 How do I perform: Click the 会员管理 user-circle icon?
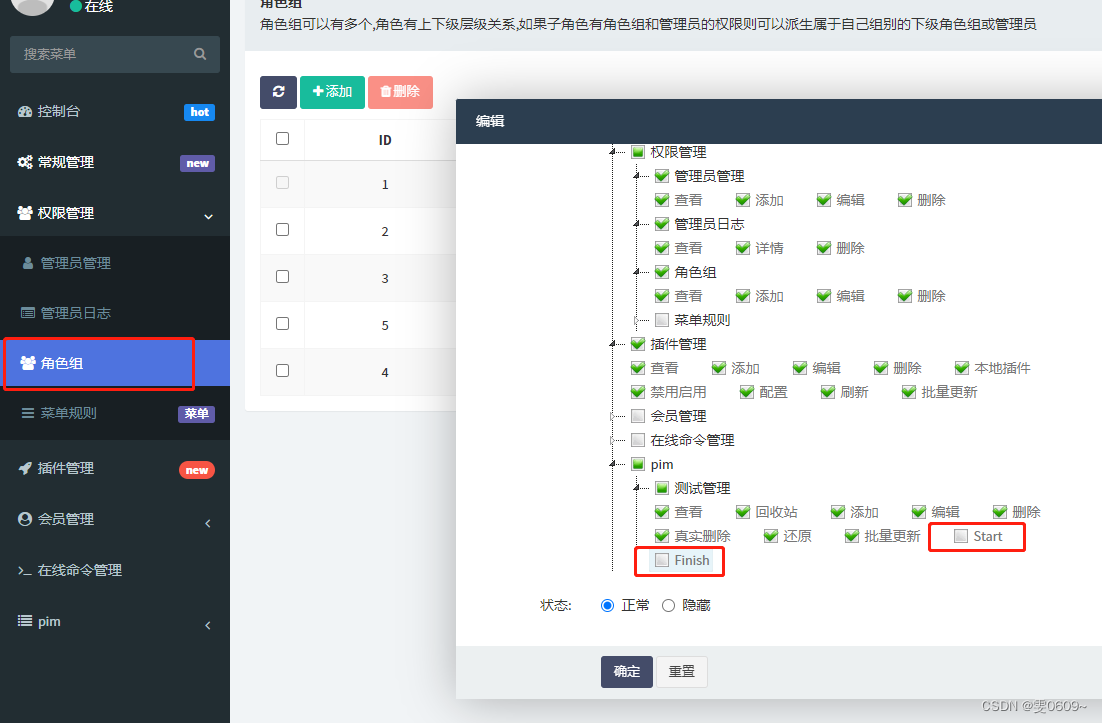coord(25,519)
